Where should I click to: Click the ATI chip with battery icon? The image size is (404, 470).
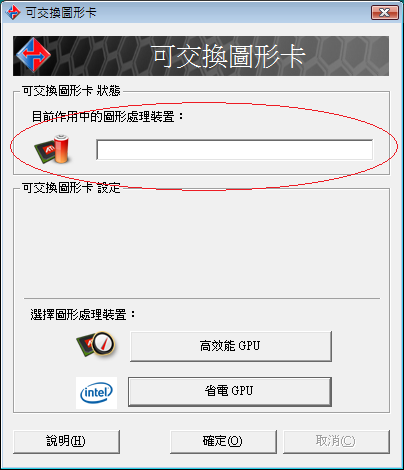point(52,149)
